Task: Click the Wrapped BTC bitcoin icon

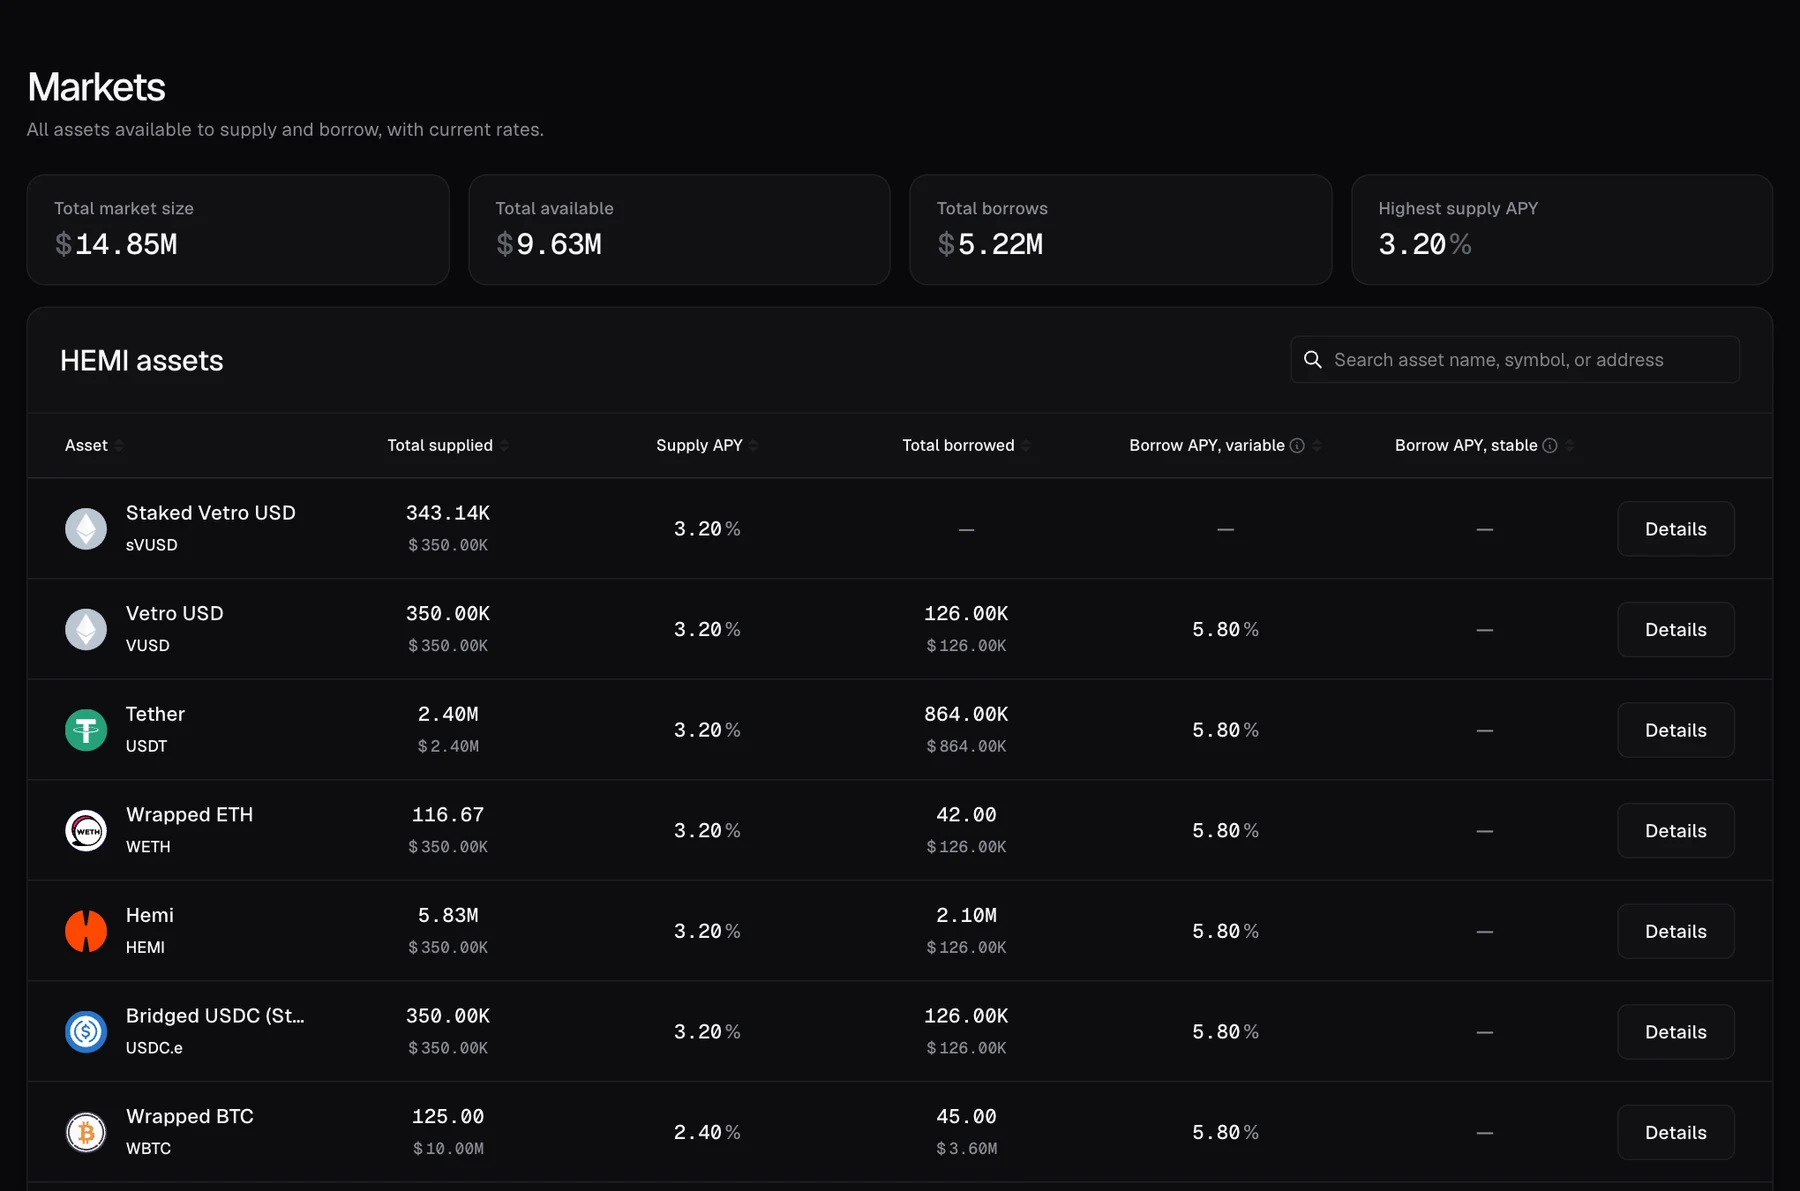Action: click(86, 1133)
